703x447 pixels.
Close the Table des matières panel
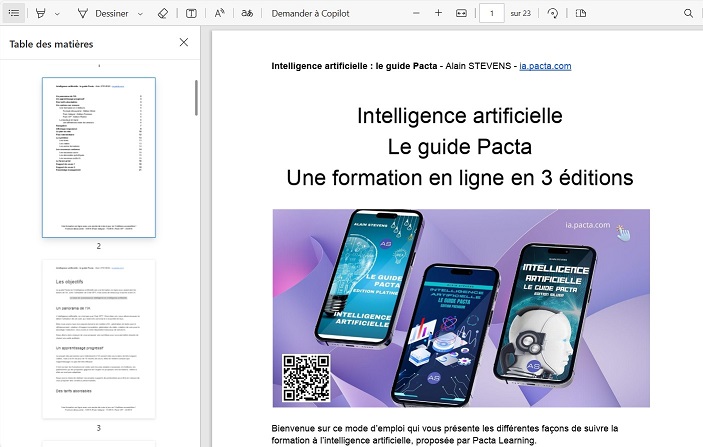[184, 42]
